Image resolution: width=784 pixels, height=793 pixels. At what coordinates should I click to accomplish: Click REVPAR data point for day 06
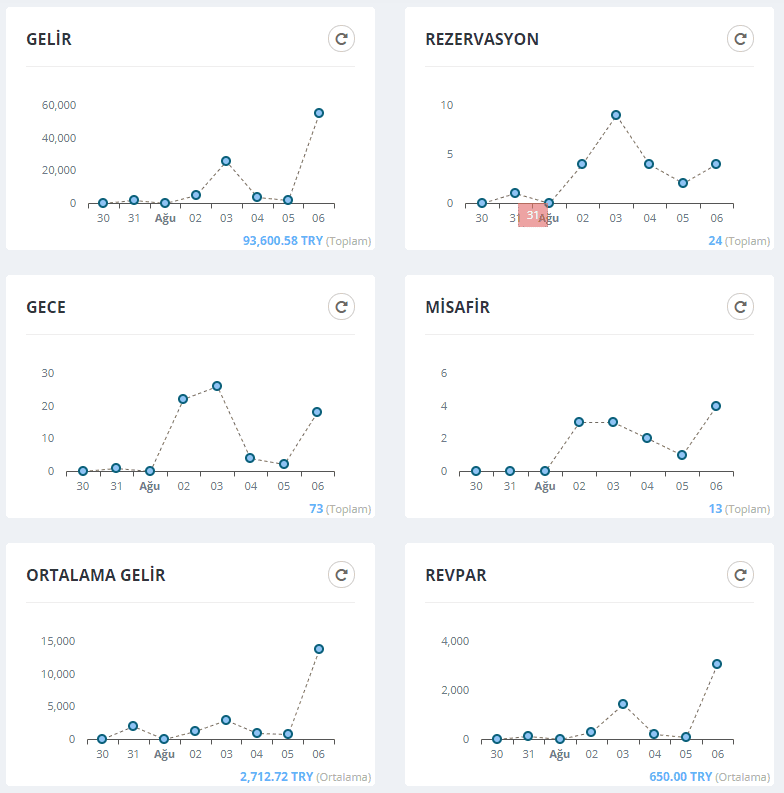(717, 664)
